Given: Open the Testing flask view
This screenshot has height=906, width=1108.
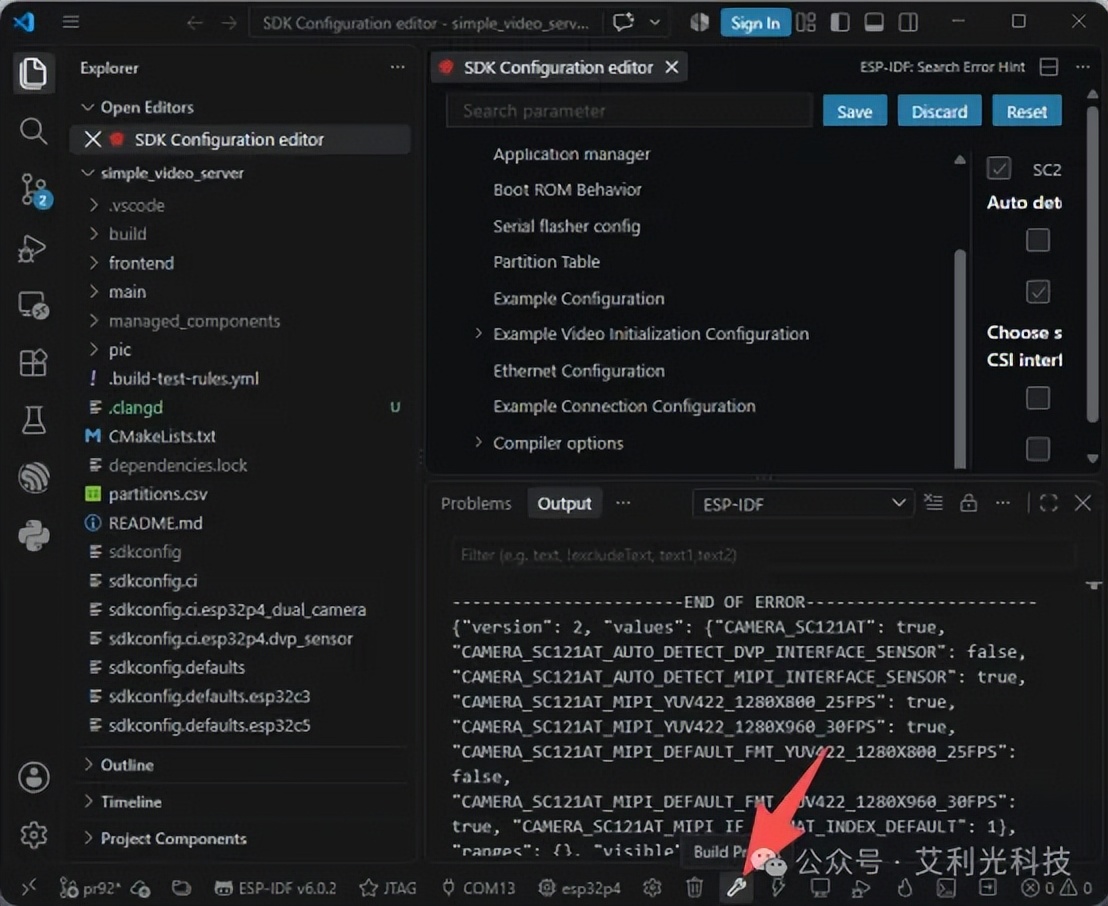Looking at the screenshot, I should tap(33, 420).
